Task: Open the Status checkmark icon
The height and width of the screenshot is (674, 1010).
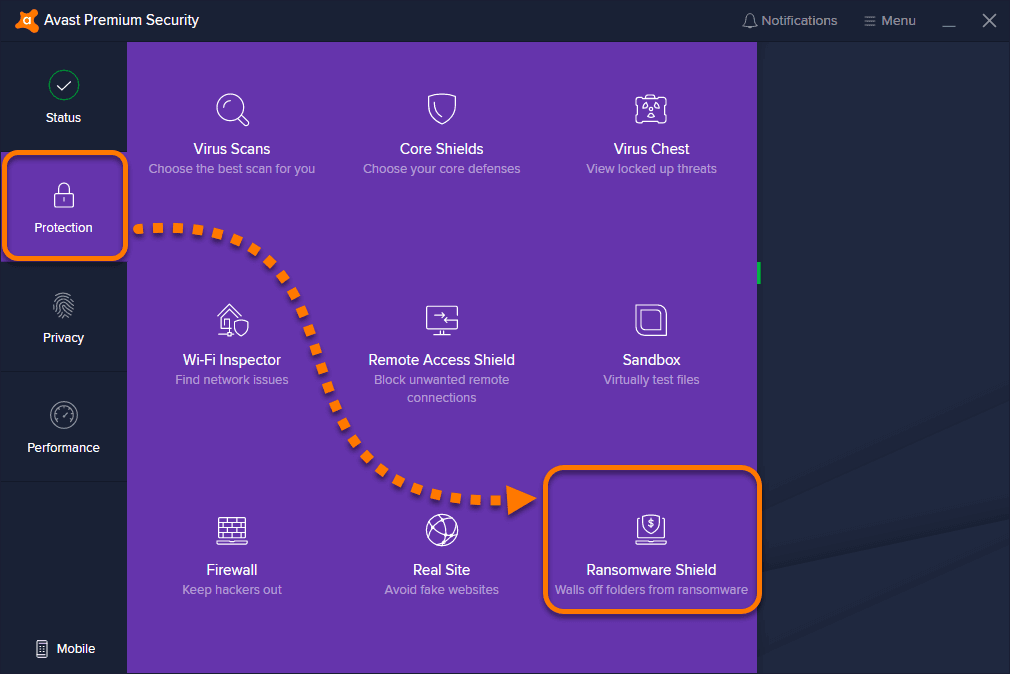Action: (x=64, y=85)
